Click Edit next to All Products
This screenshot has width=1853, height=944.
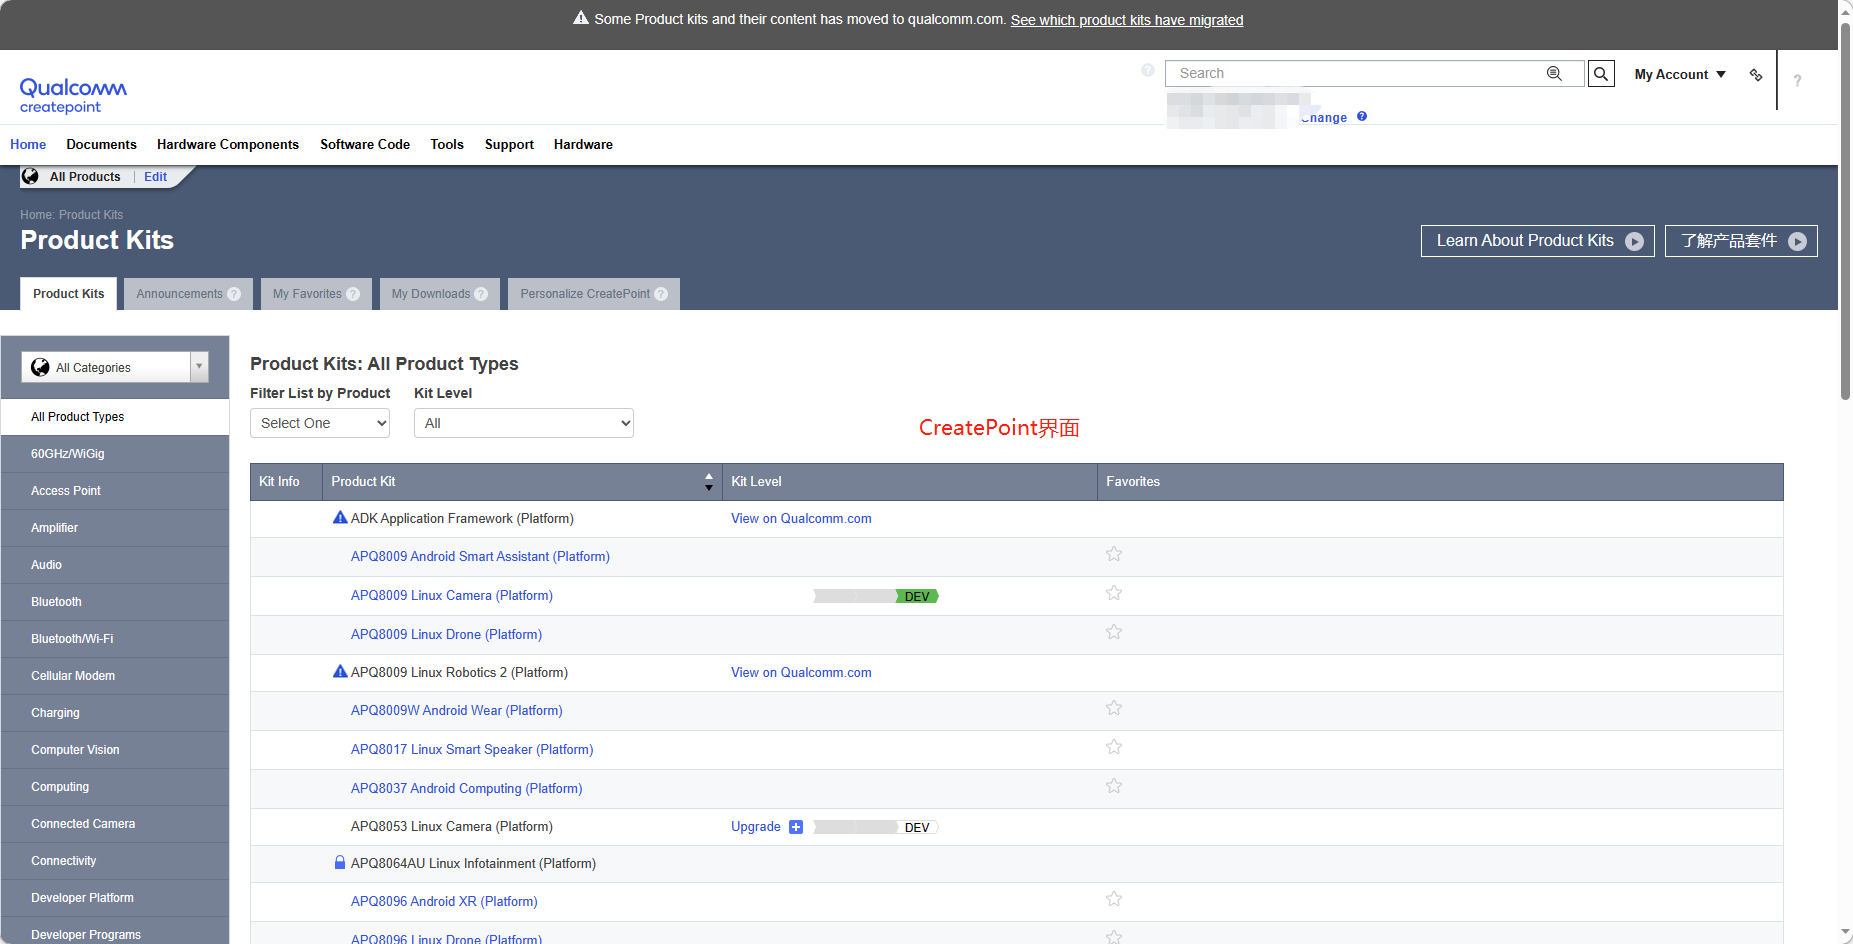point(155,176)
